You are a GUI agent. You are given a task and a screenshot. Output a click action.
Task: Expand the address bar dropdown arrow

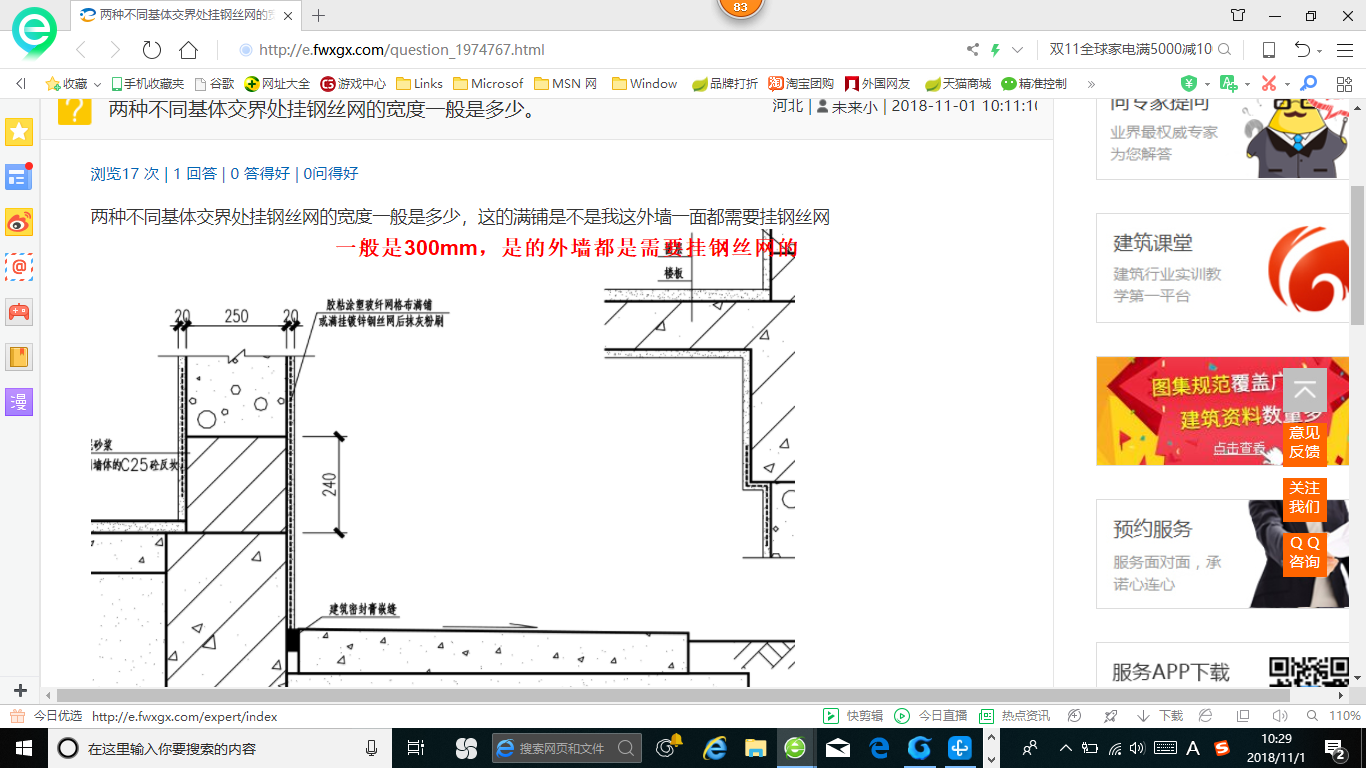pyautogui.click(x=1018, y=50)
